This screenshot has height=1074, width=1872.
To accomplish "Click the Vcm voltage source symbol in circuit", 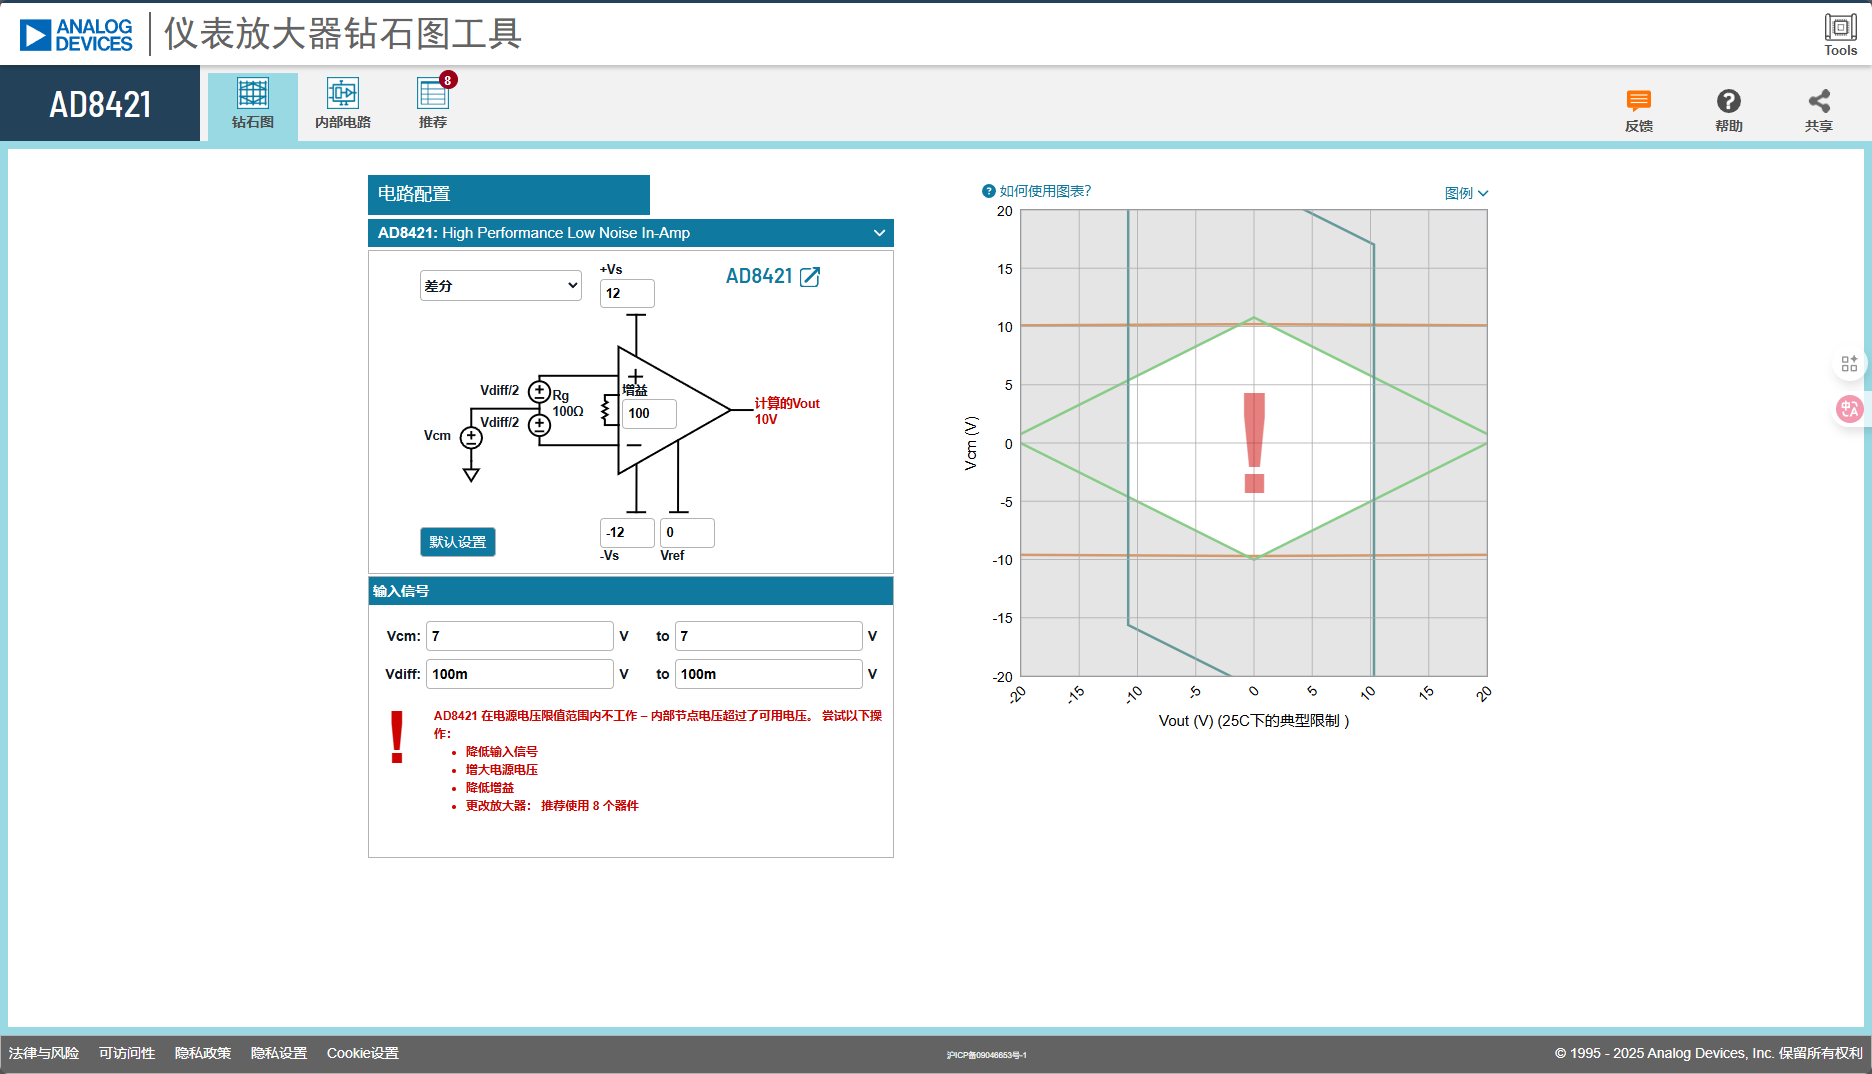I will (x=471, y=437).
